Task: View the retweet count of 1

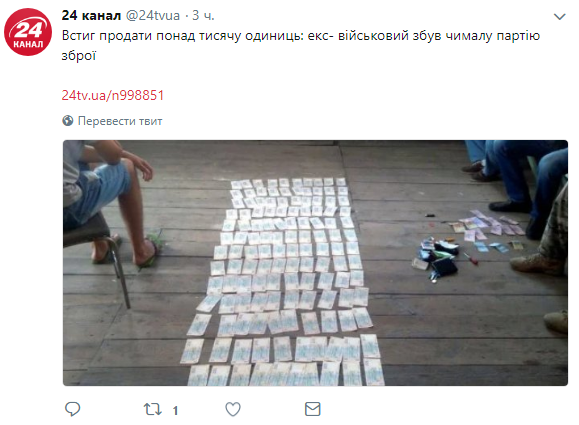Action: (175, 410)
